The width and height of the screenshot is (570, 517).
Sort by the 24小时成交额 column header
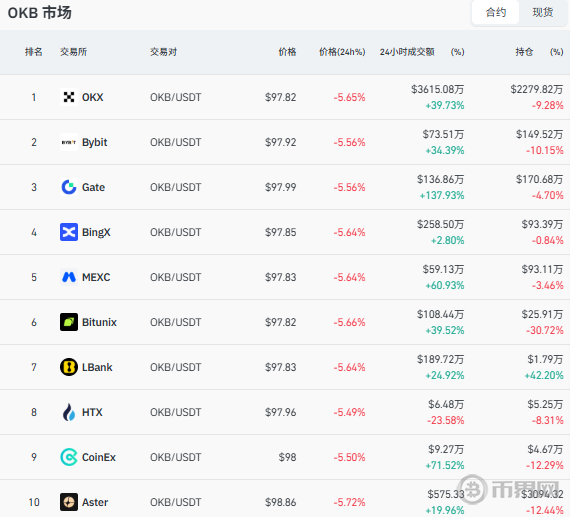coord(407,52)
